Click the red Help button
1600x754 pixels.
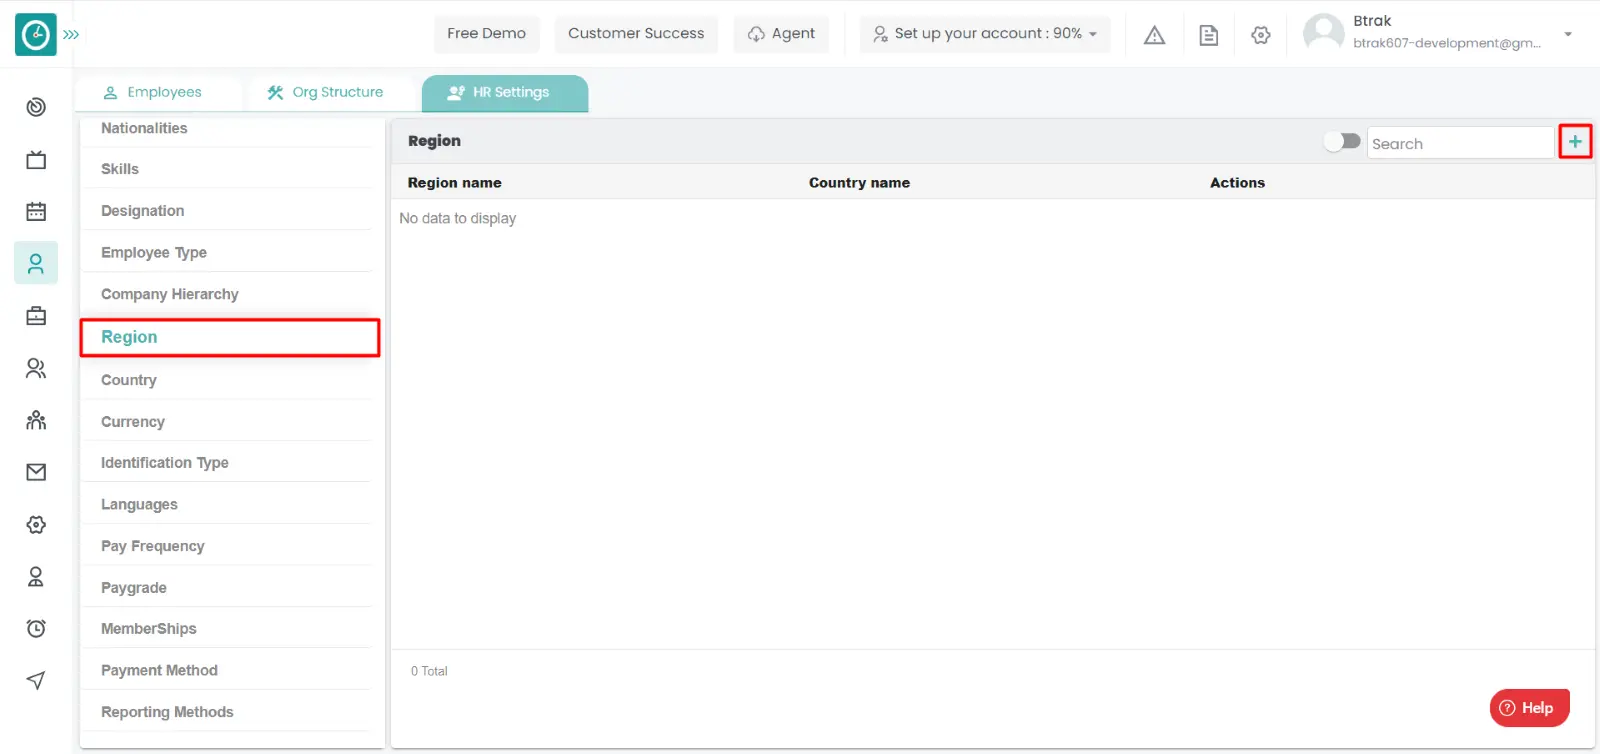tap(1529, 708)
